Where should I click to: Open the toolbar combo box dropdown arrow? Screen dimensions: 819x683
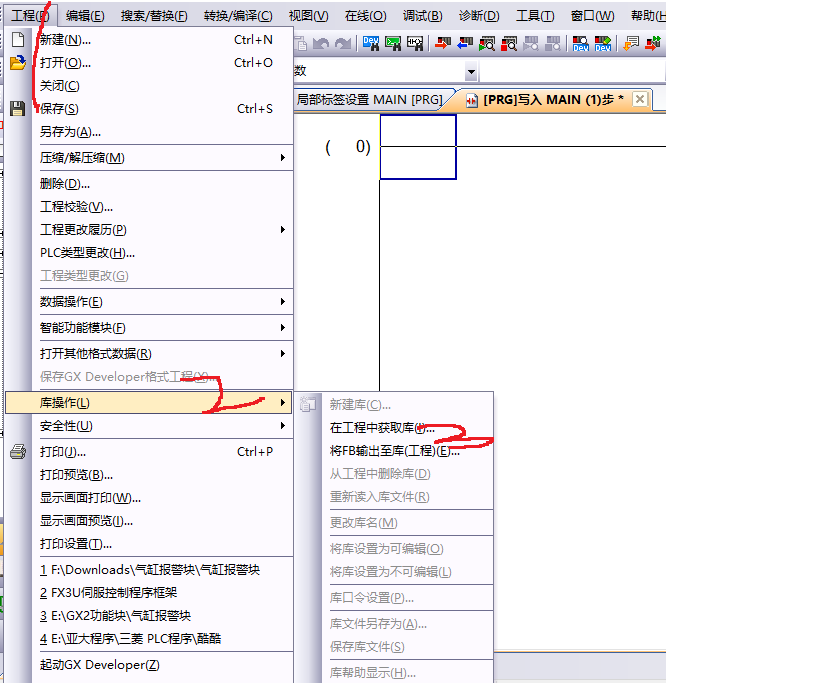click(x=471, y=72)
